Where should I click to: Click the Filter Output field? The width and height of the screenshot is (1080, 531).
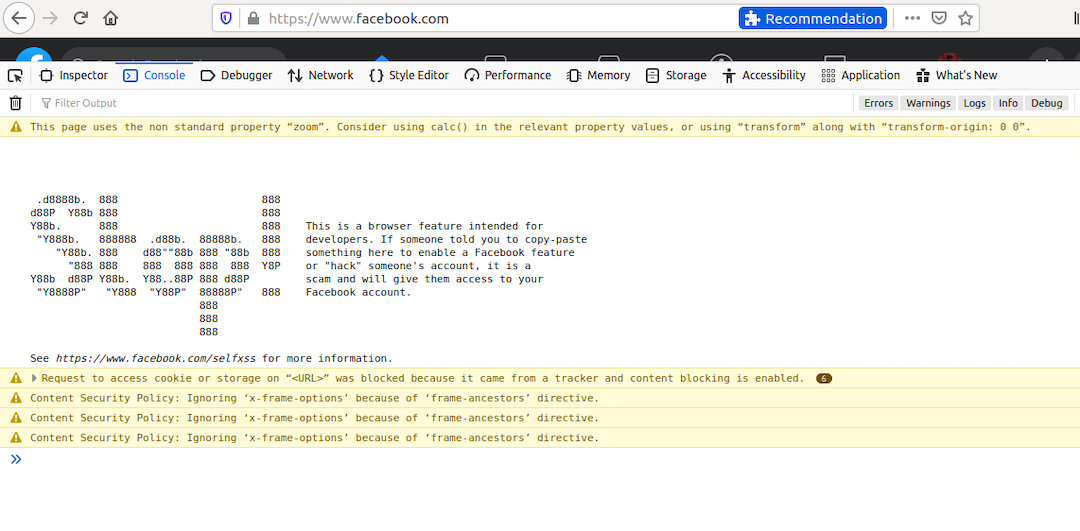[441, 103]
